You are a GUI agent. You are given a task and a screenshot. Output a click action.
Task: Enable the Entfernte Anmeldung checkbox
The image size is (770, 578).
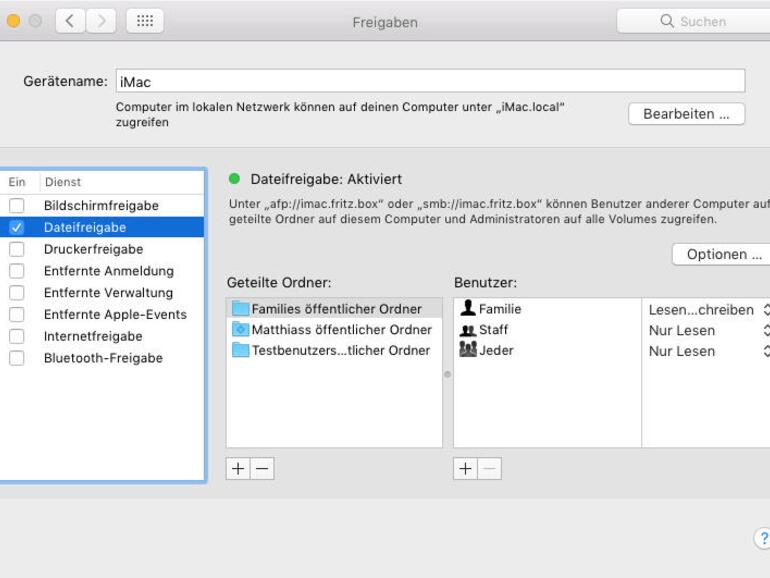(x=17, y=271)
